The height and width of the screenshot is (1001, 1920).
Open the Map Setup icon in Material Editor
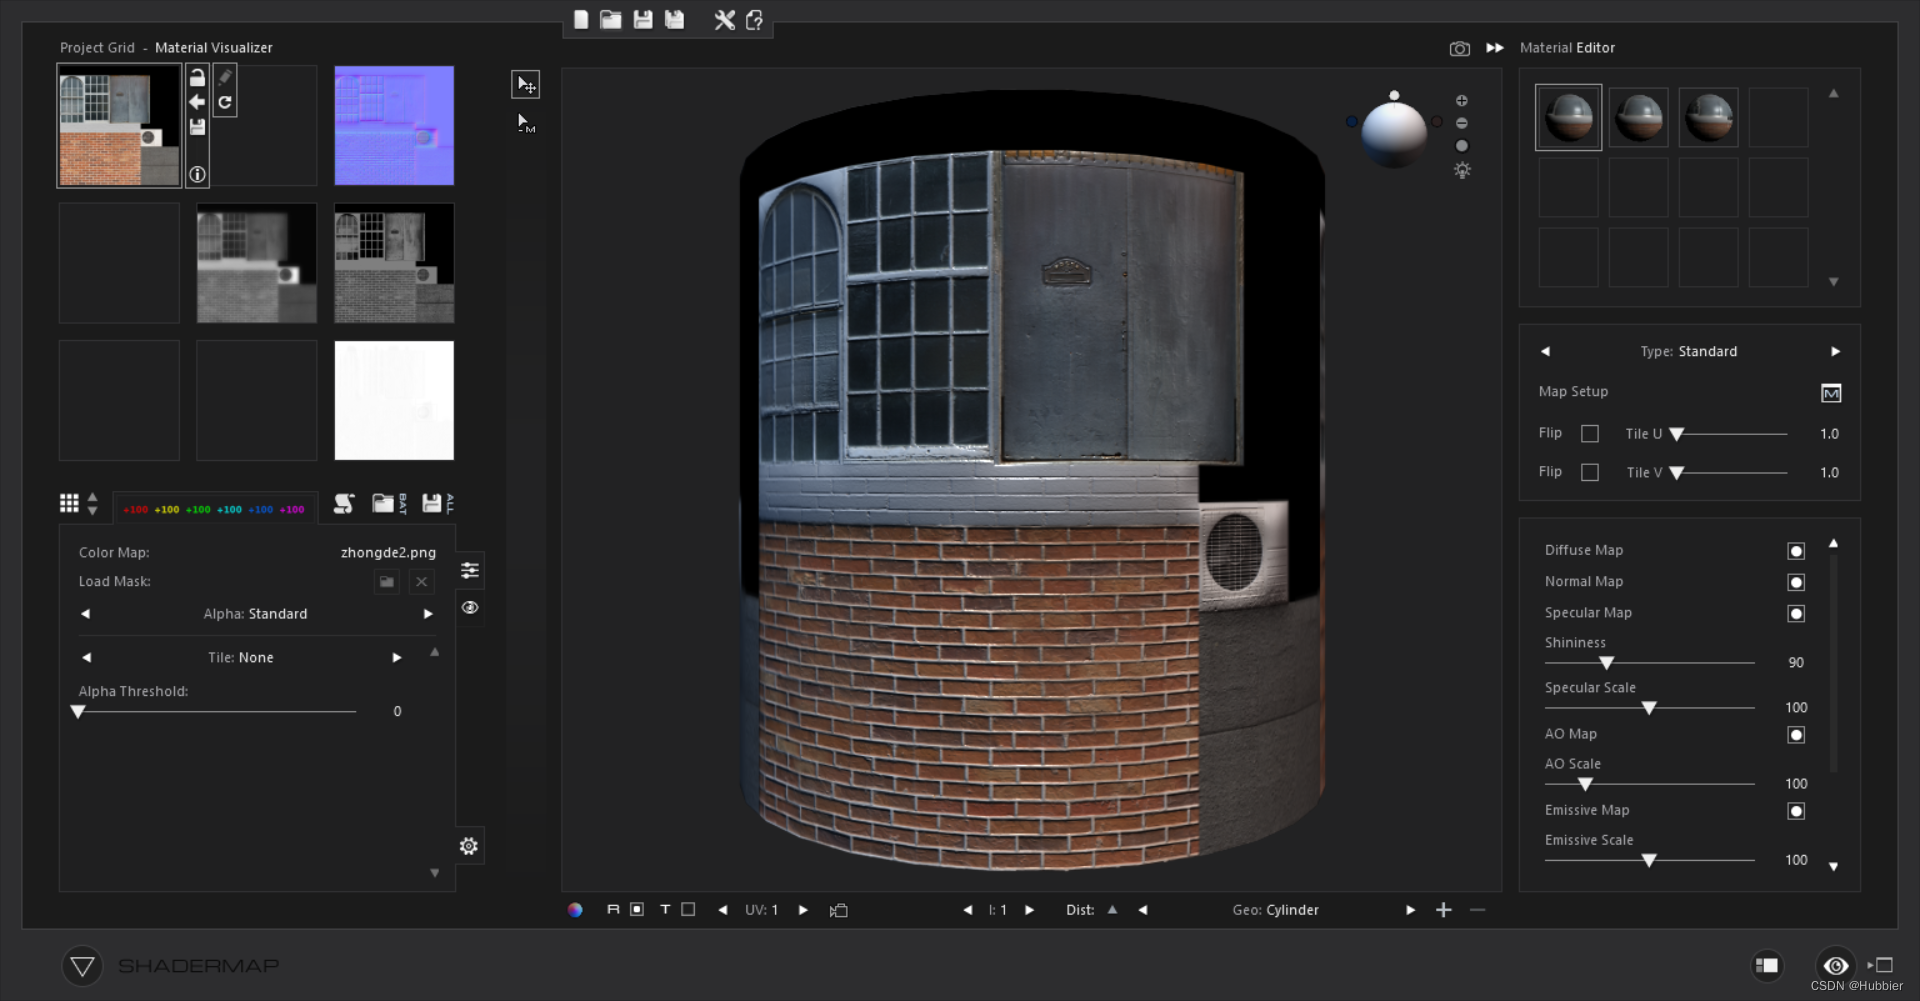[x=1831, y=392]
